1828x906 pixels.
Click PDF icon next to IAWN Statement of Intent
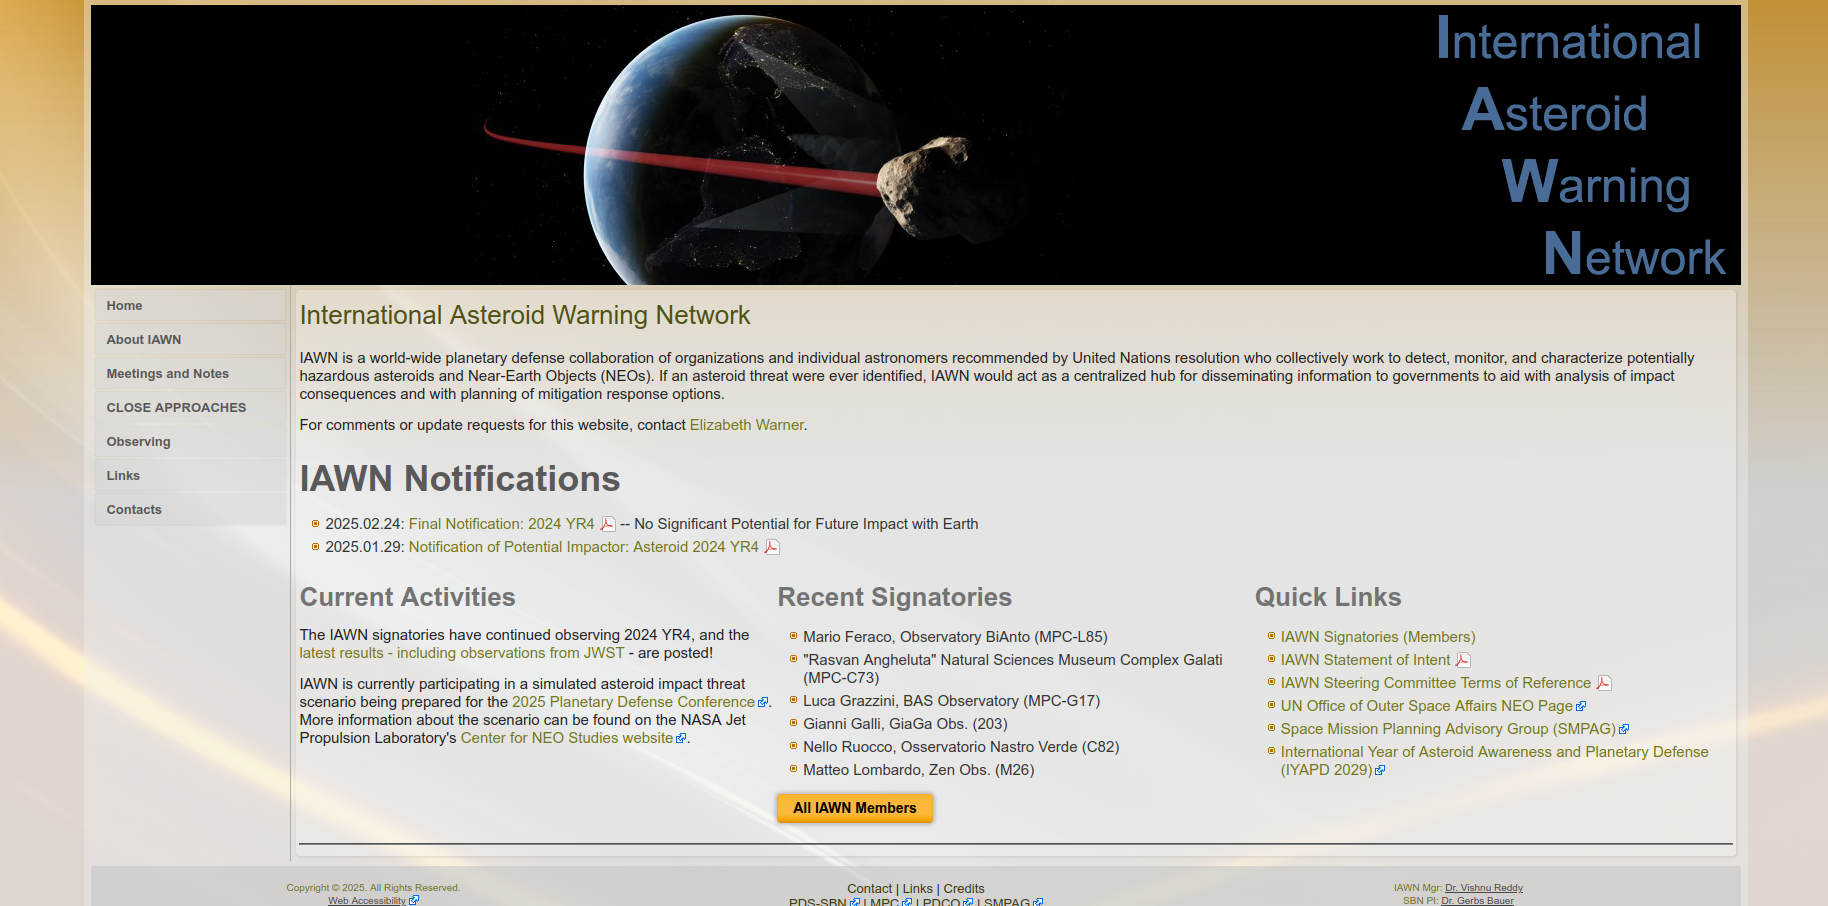pyautogui.click(x=1462, y=660)
